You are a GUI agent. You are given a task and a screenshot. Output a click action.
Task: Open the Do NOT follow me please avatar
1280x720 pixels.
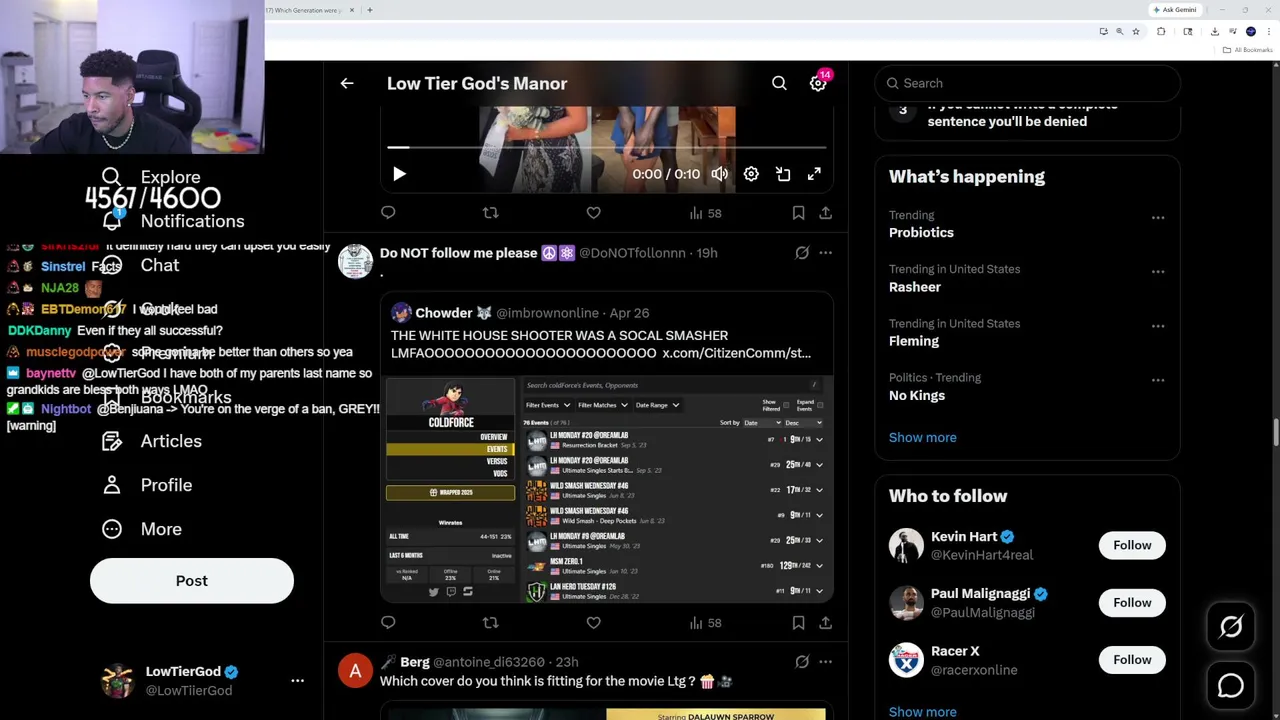(x=355, y=261)
